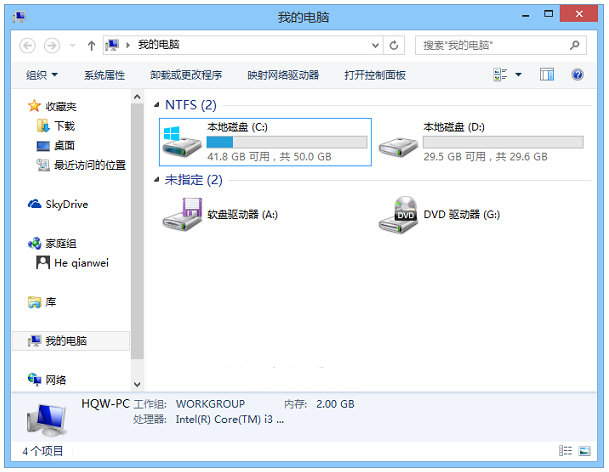Image resolution: width=609 pixels, height=472 pixels.
Task: Click the Intel(R) Core(TM) i3 text
Action: point(230,420)
